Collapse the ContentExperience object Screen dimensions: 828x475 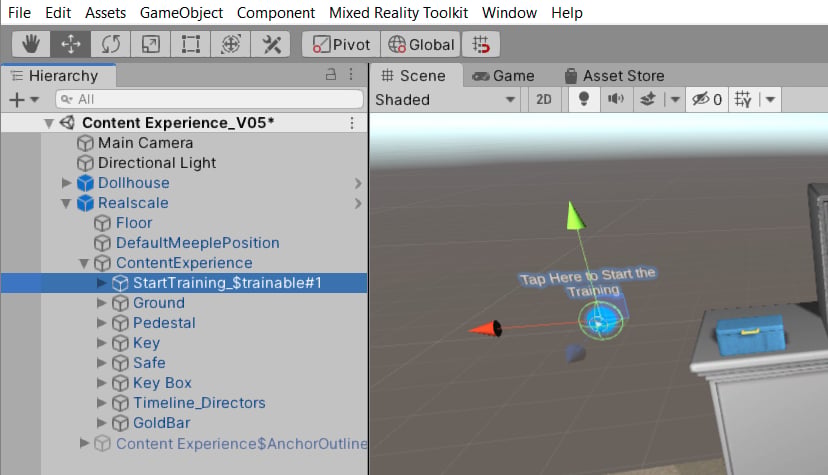click(83, 263)
